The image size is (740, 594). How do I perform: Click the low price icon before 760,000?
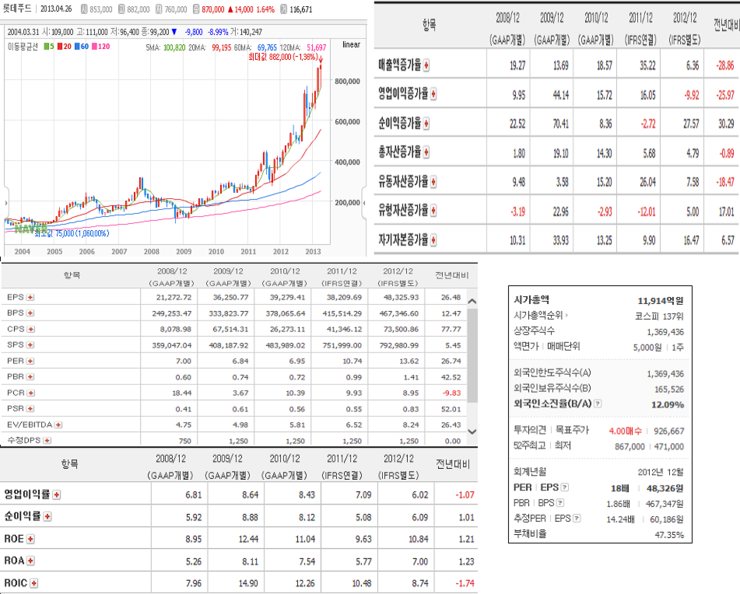pos(159,9)
